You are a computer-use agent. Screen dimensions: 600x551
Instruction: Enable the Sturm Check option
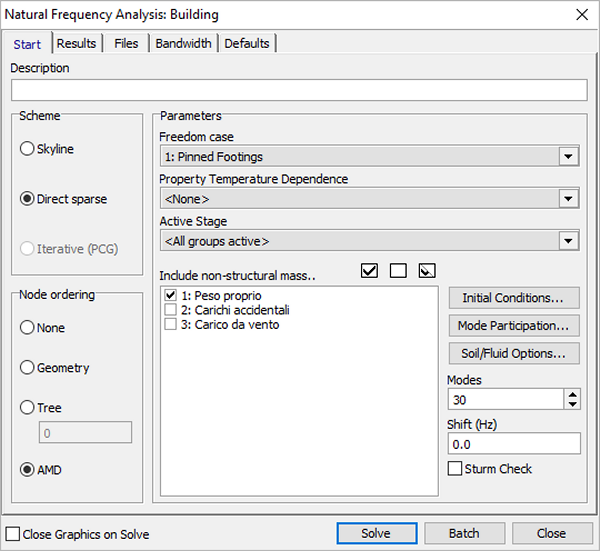pos(455,469)
